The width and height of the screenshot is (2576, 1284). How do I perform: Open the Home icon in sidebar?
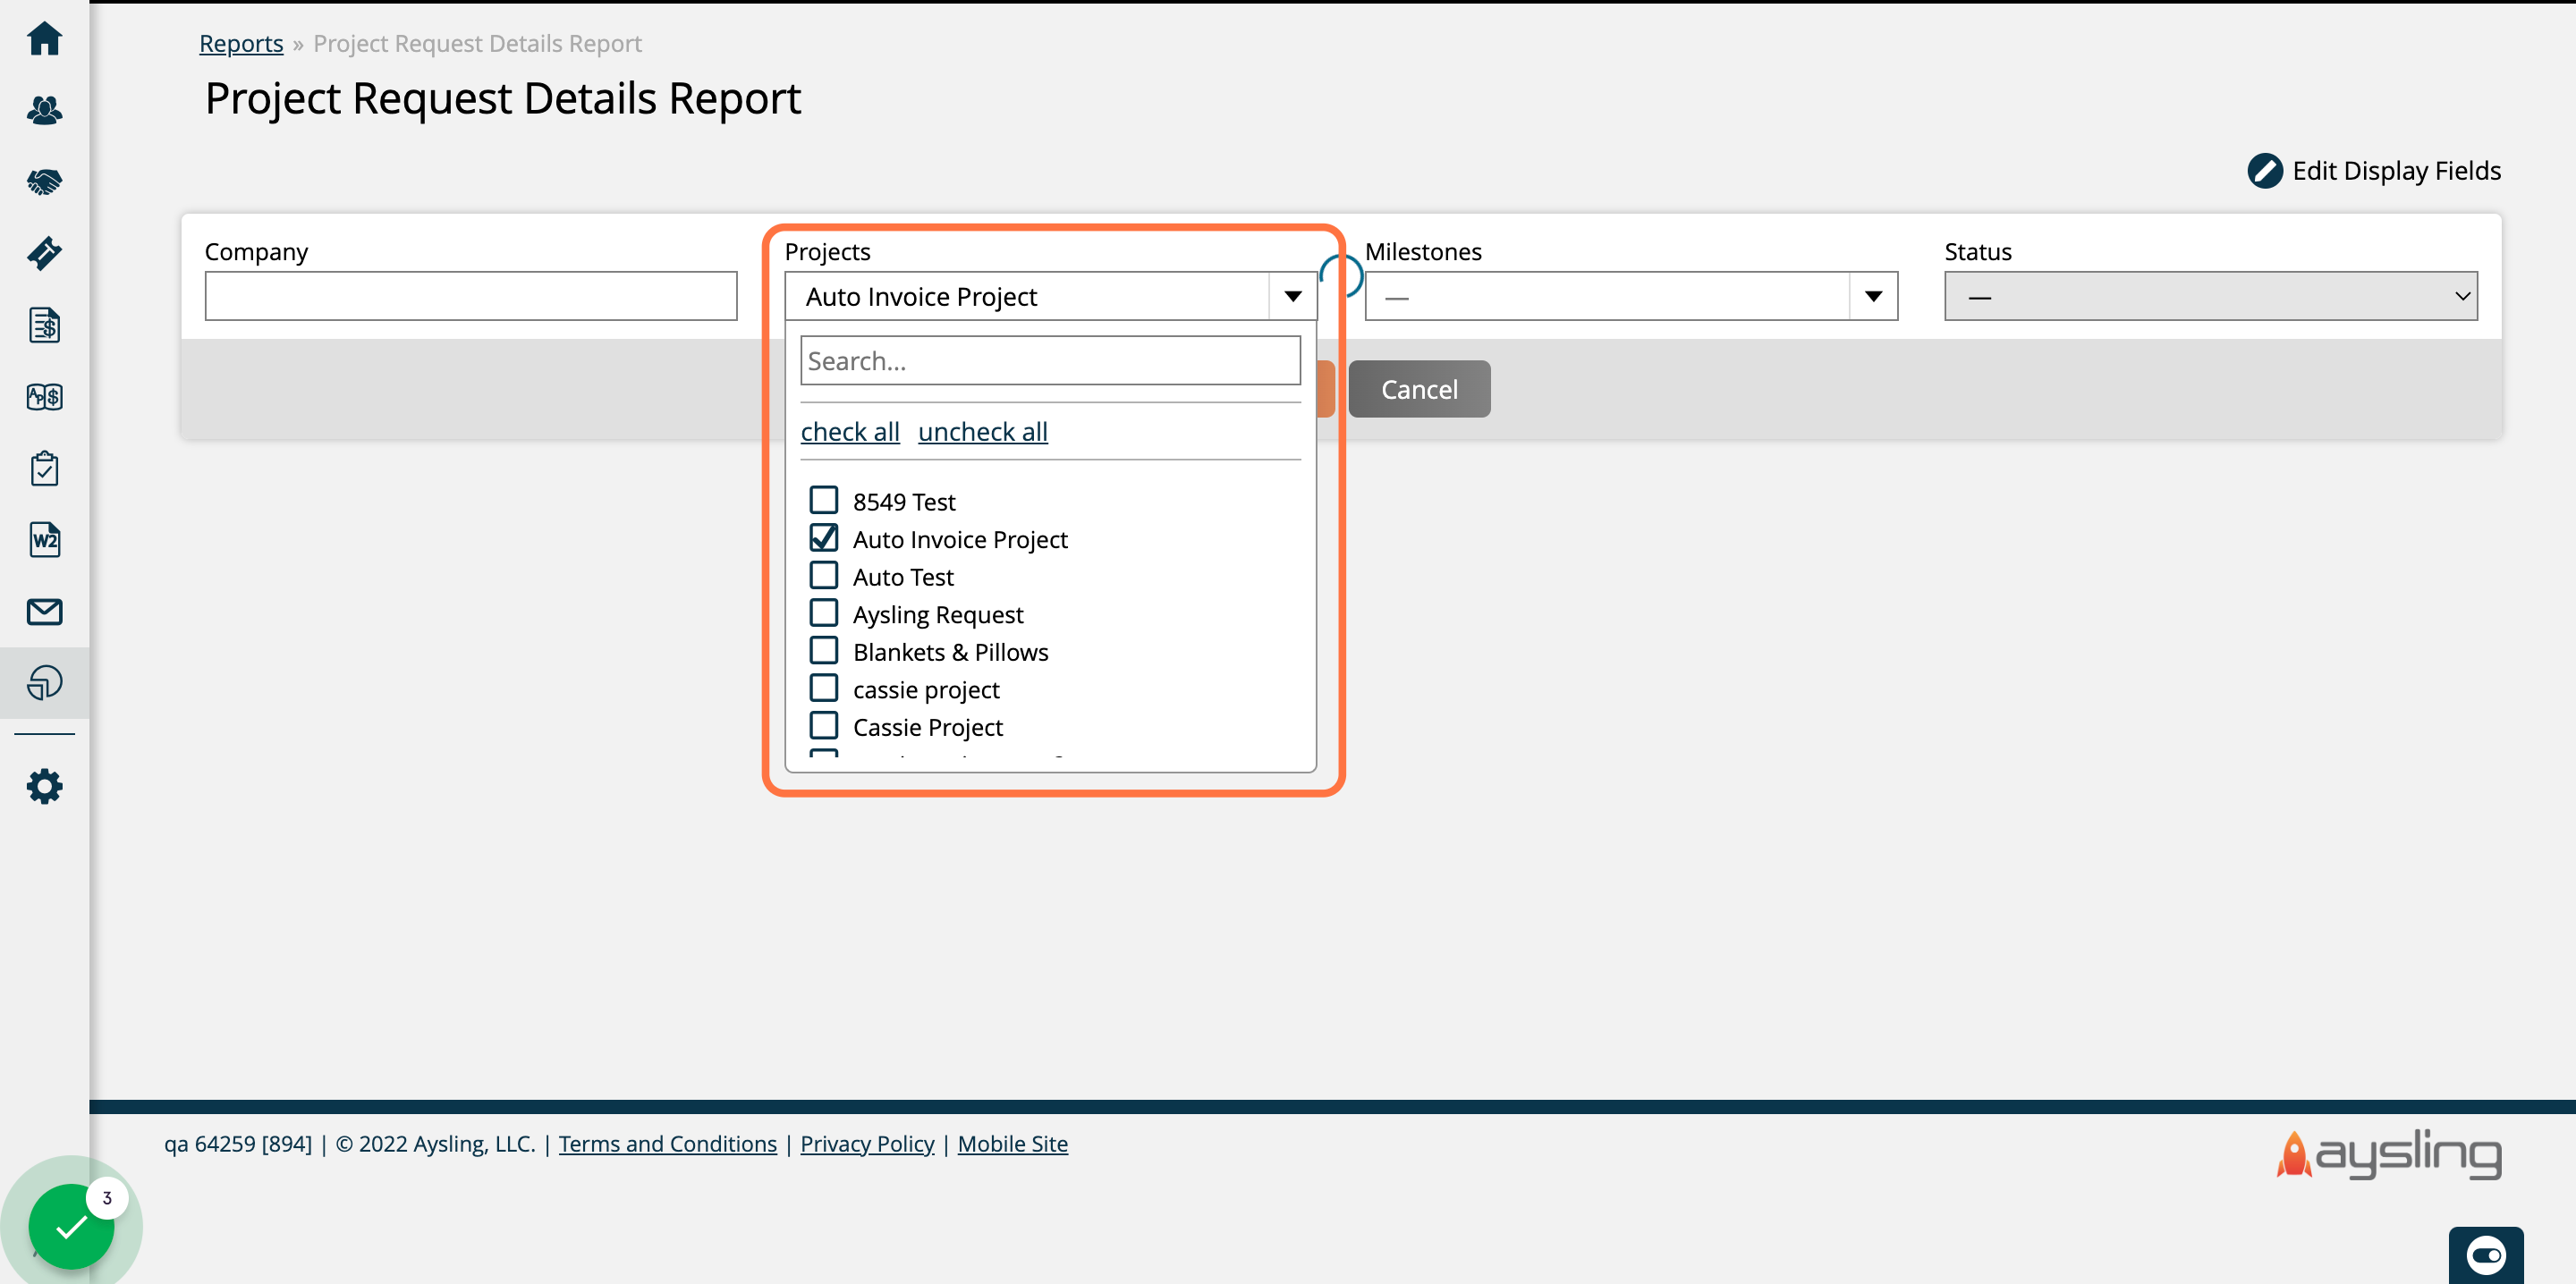(x=44, y=38)
